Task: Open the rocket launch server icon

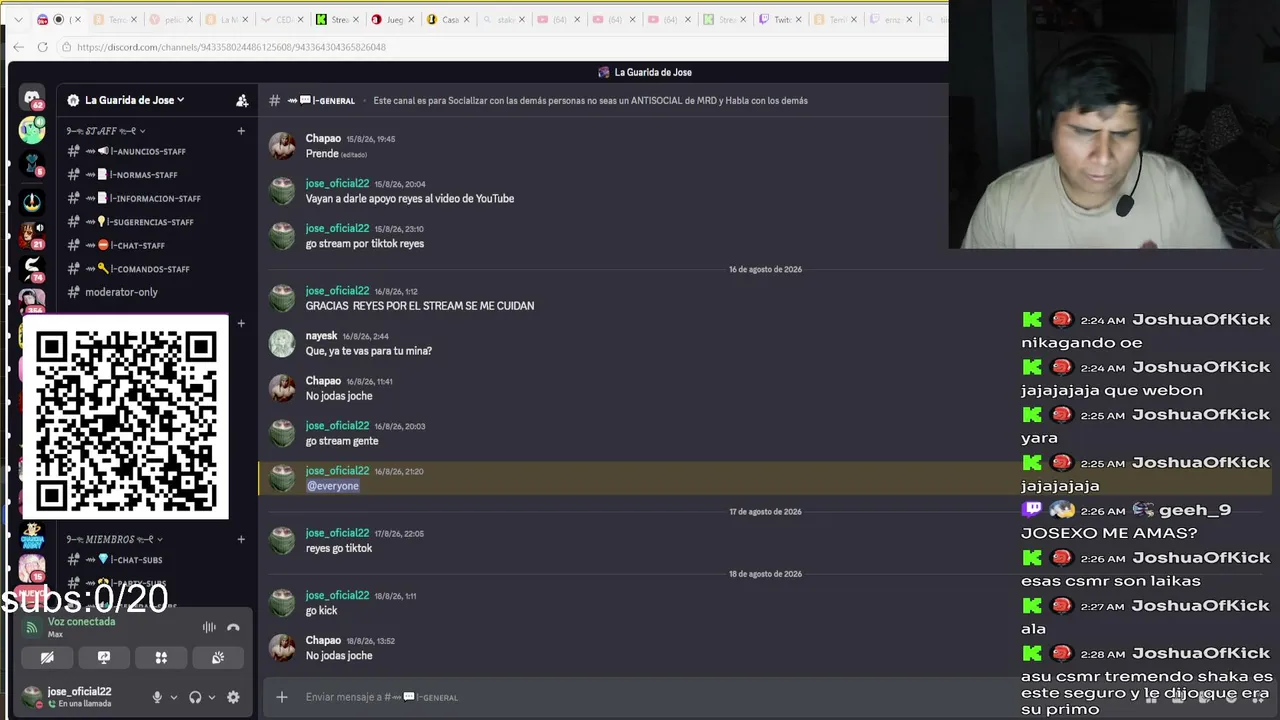Action: coord(32,202)
